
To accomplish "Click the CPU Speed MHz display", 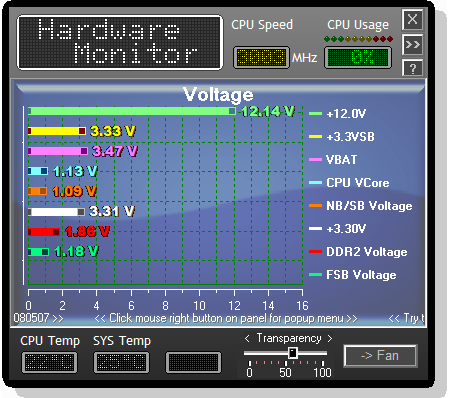I will [261, 57].
